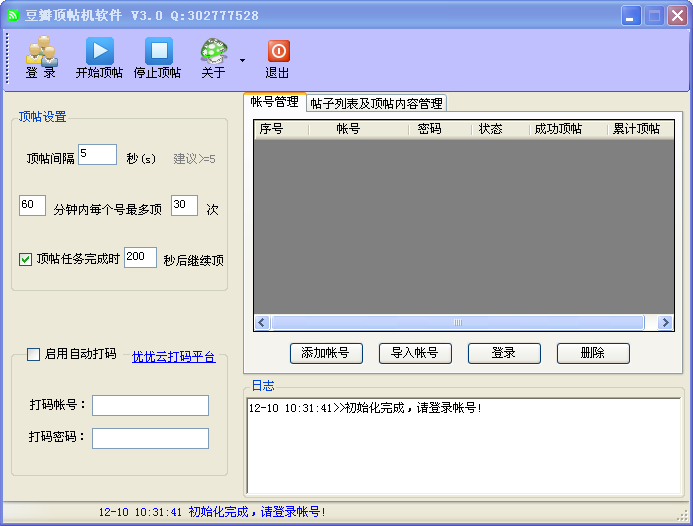Expand the dropdown arrow beside 关于

pos(242,60)
